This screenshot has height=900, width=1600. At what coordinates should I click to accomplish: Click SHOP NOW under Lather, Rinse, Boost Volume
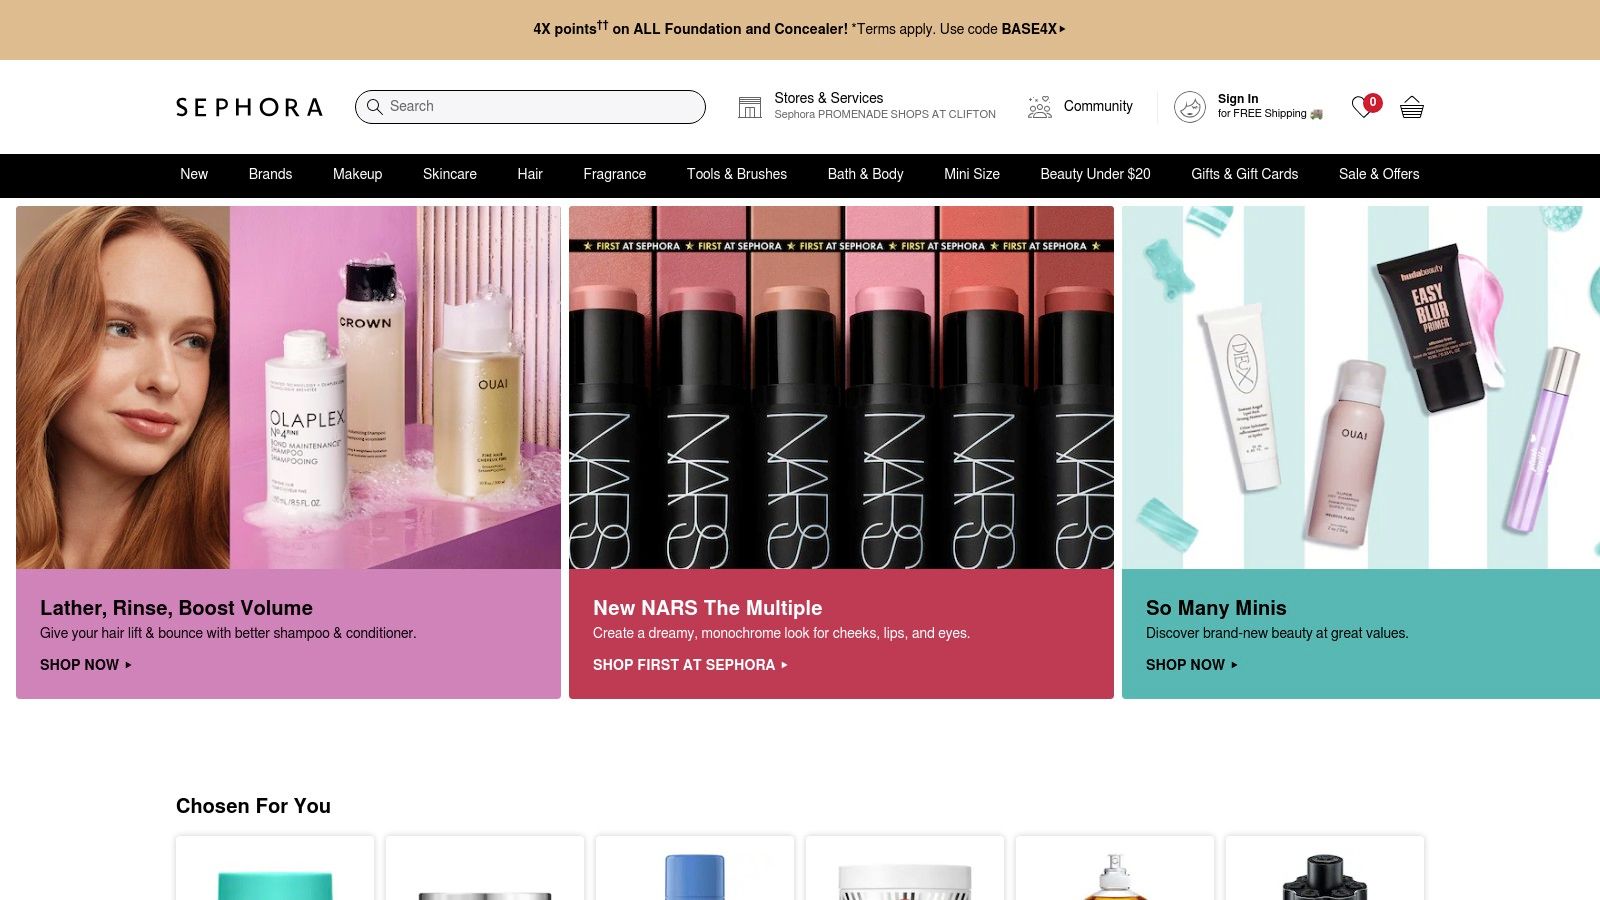click(86, 665)
